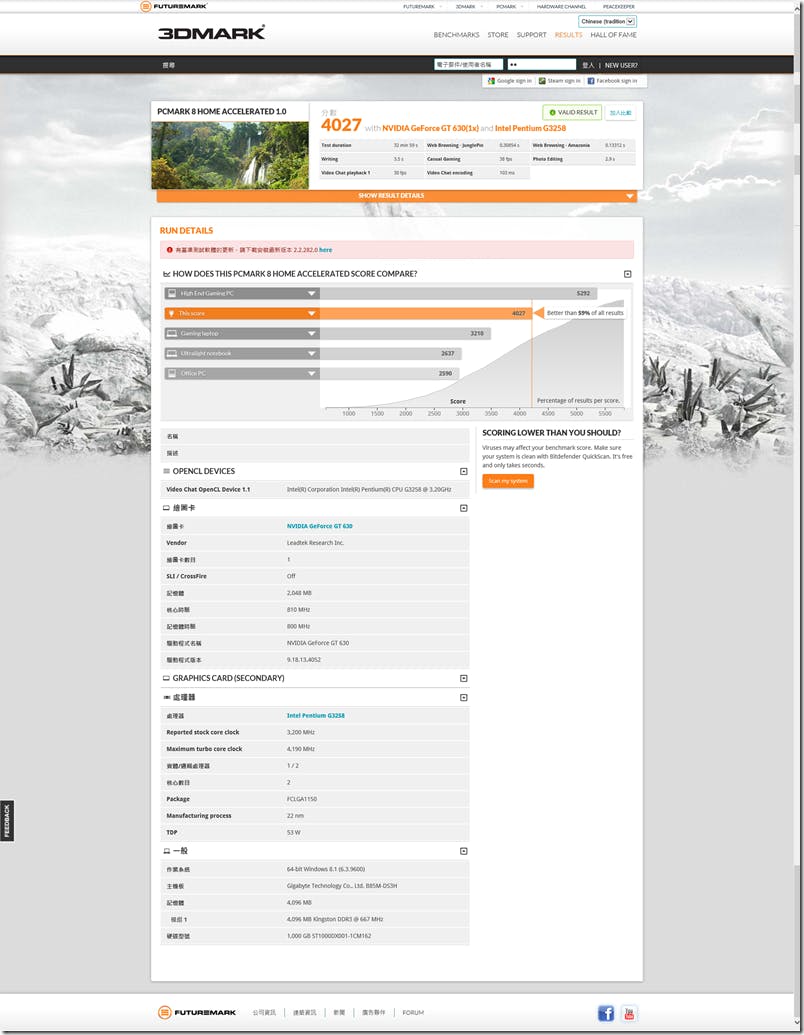Expand the High End Gaming PC comparison row
Image resolution: width=804 pixels, height=1035 pixels.
click(x=312, y=293)
